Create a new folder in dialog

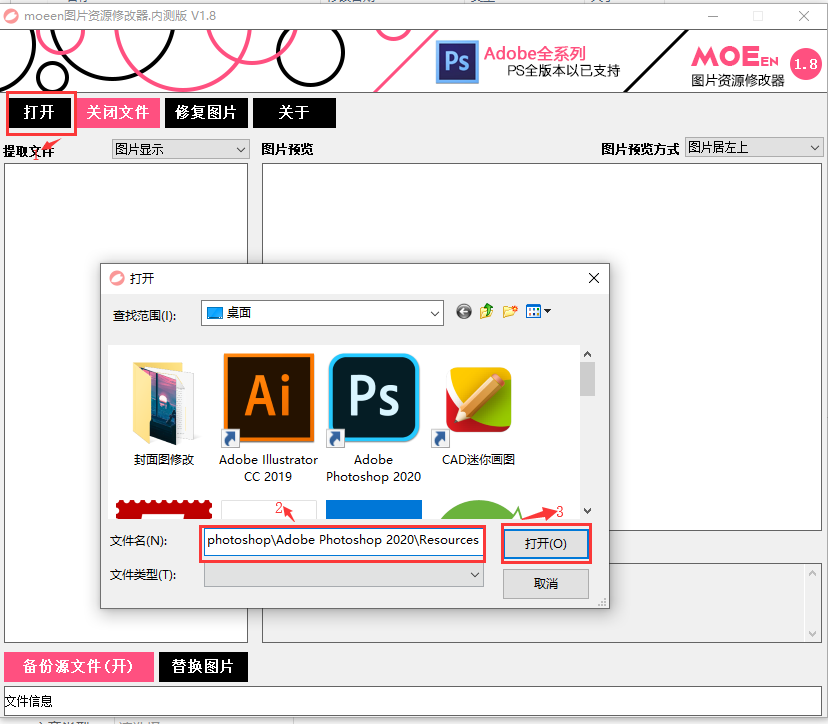(510, 311)
